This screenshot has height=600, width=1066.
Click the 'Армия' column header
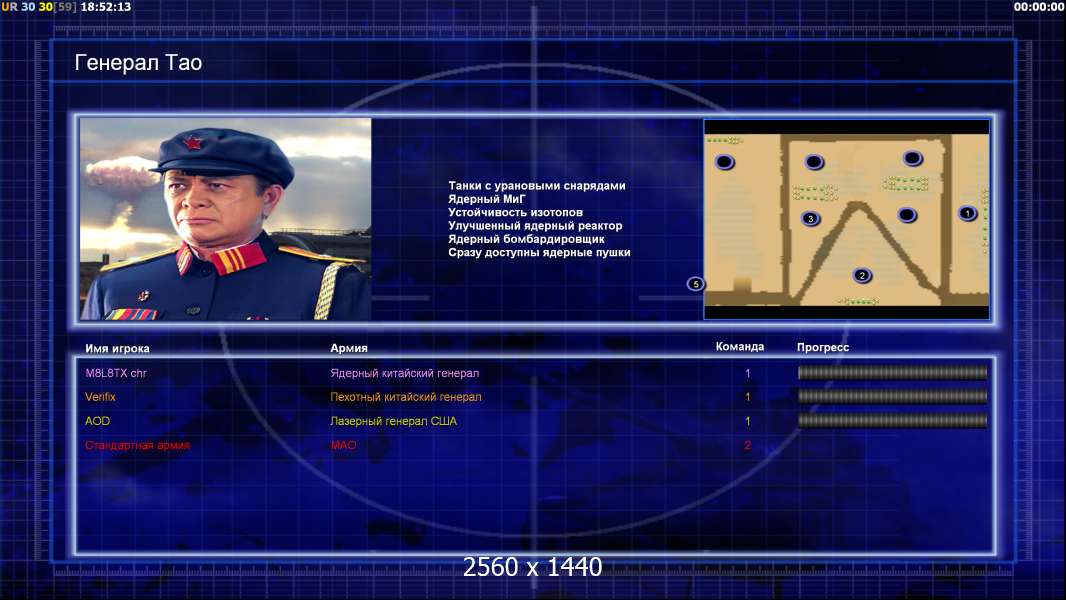(349, 348)
